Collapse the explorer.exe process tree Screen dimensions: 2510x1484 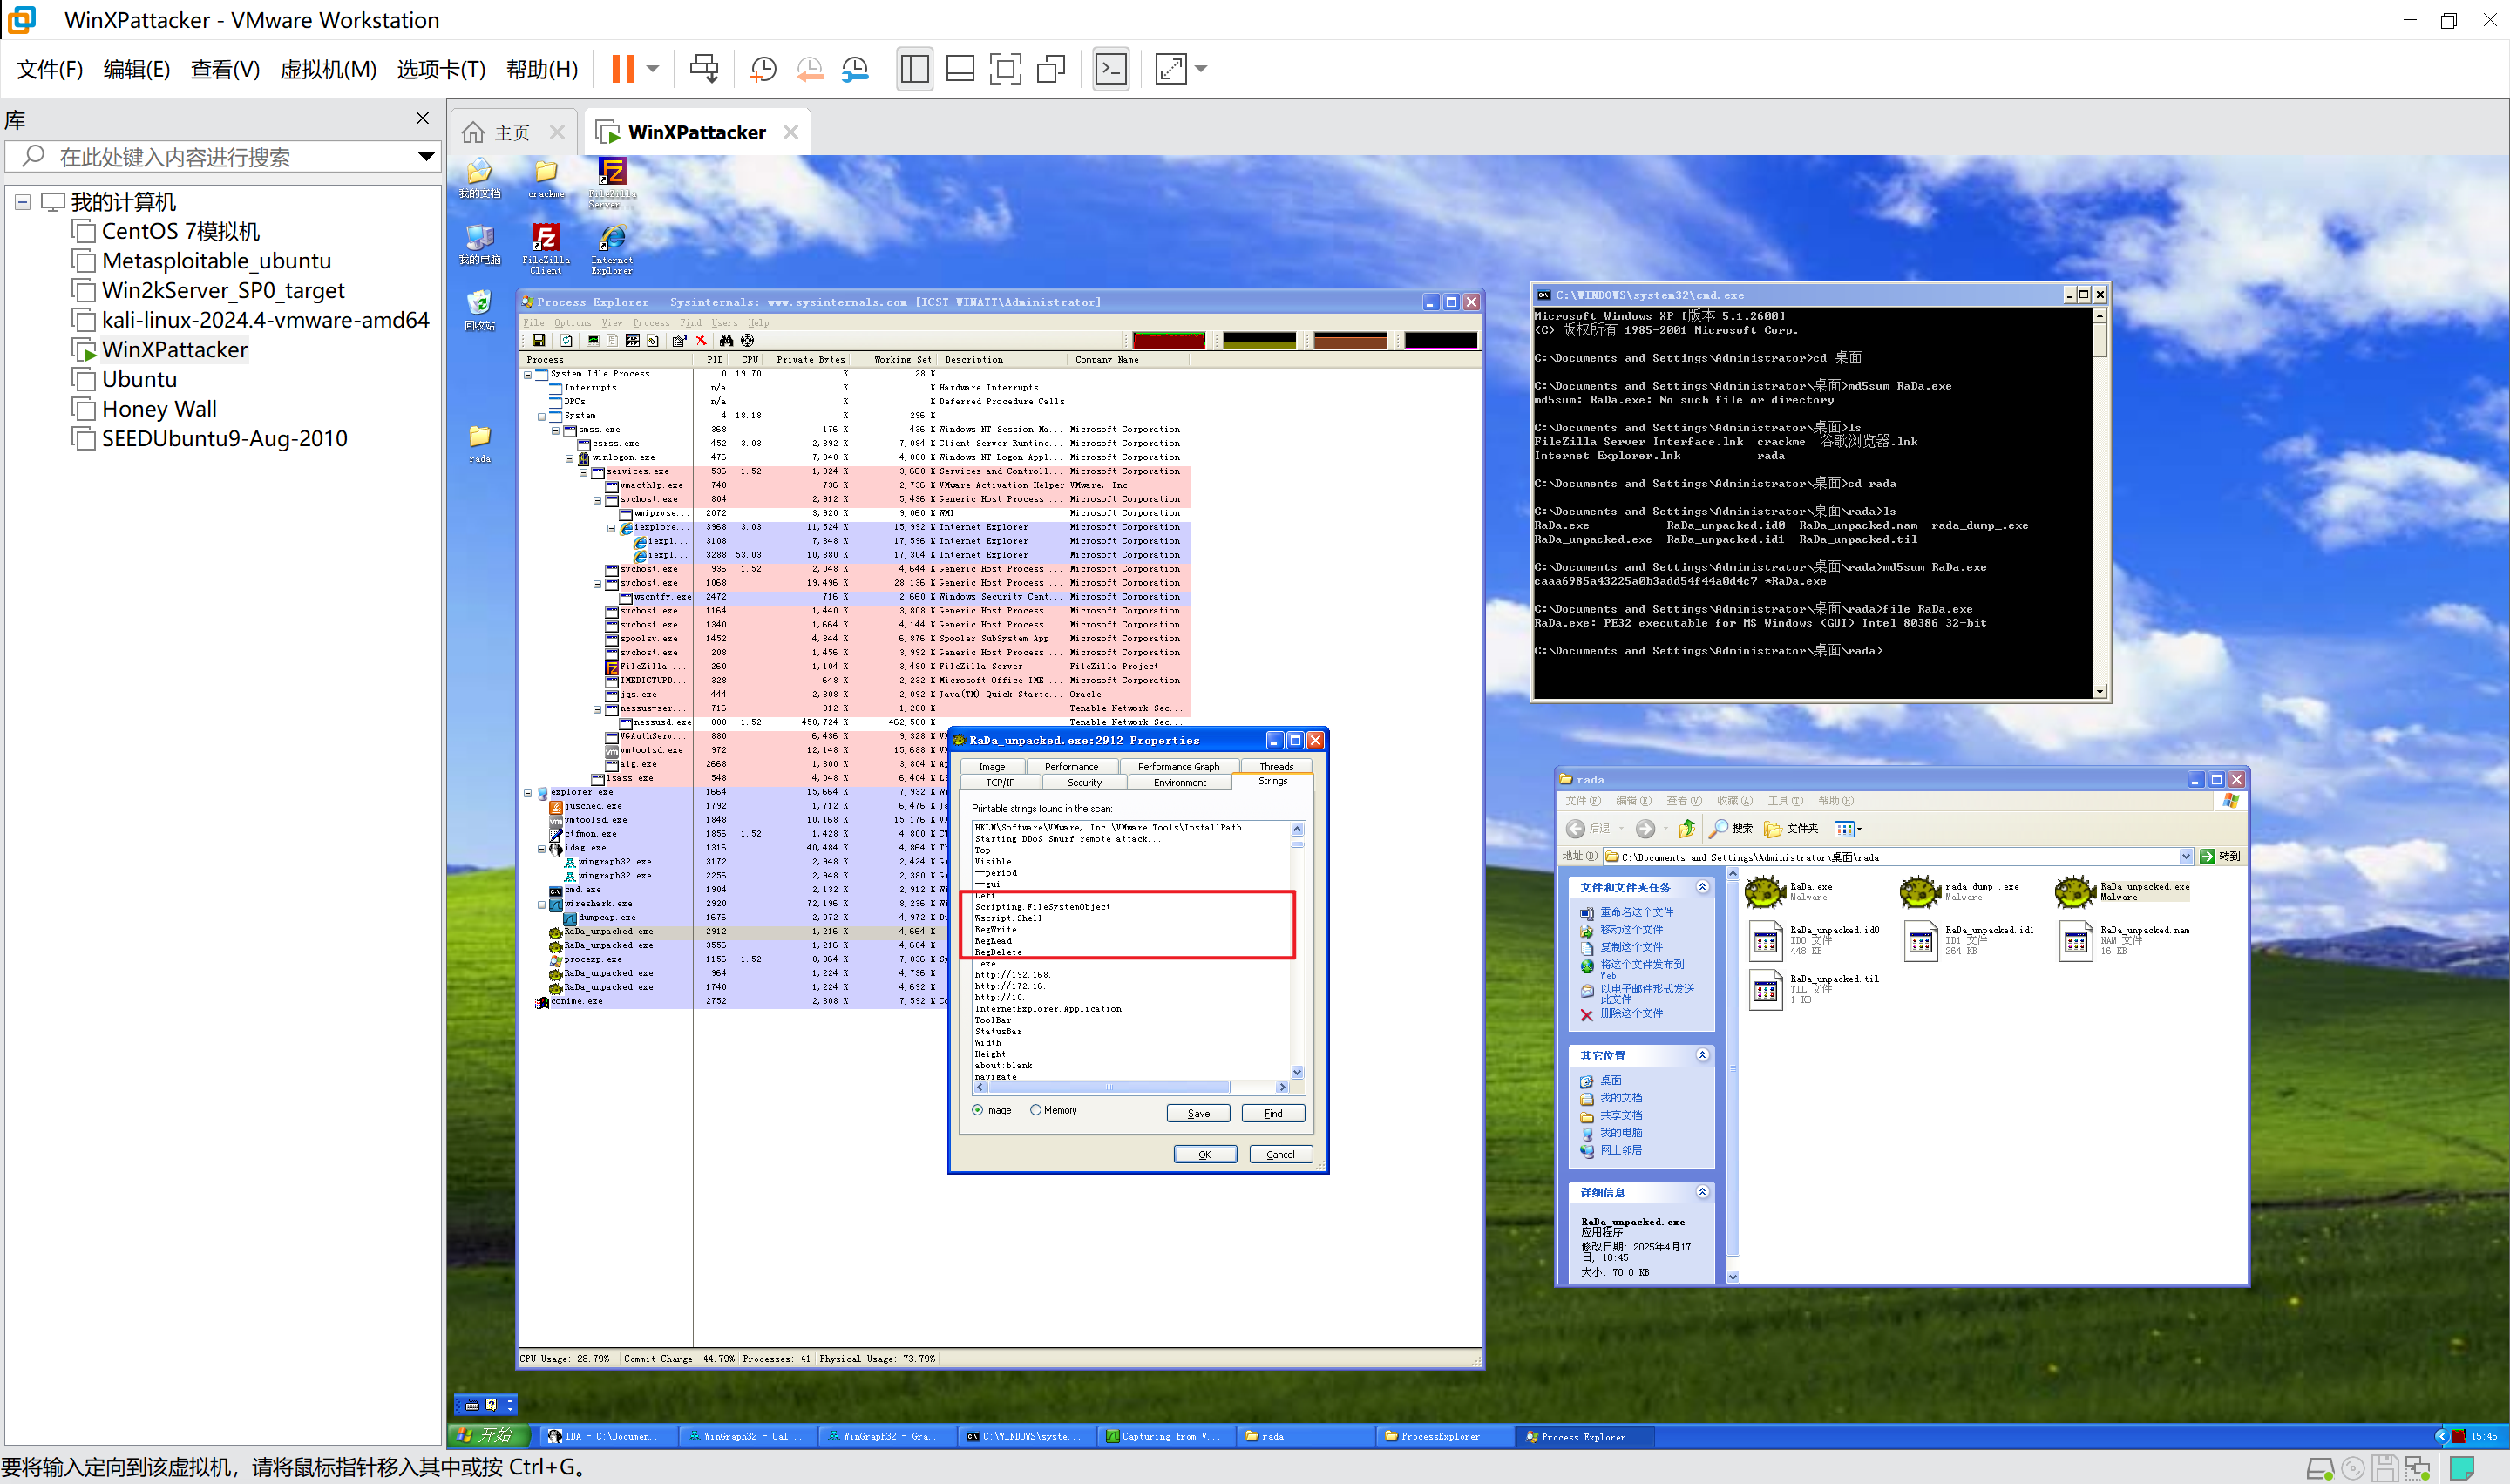pyautogui.click(x=528, y=792)
